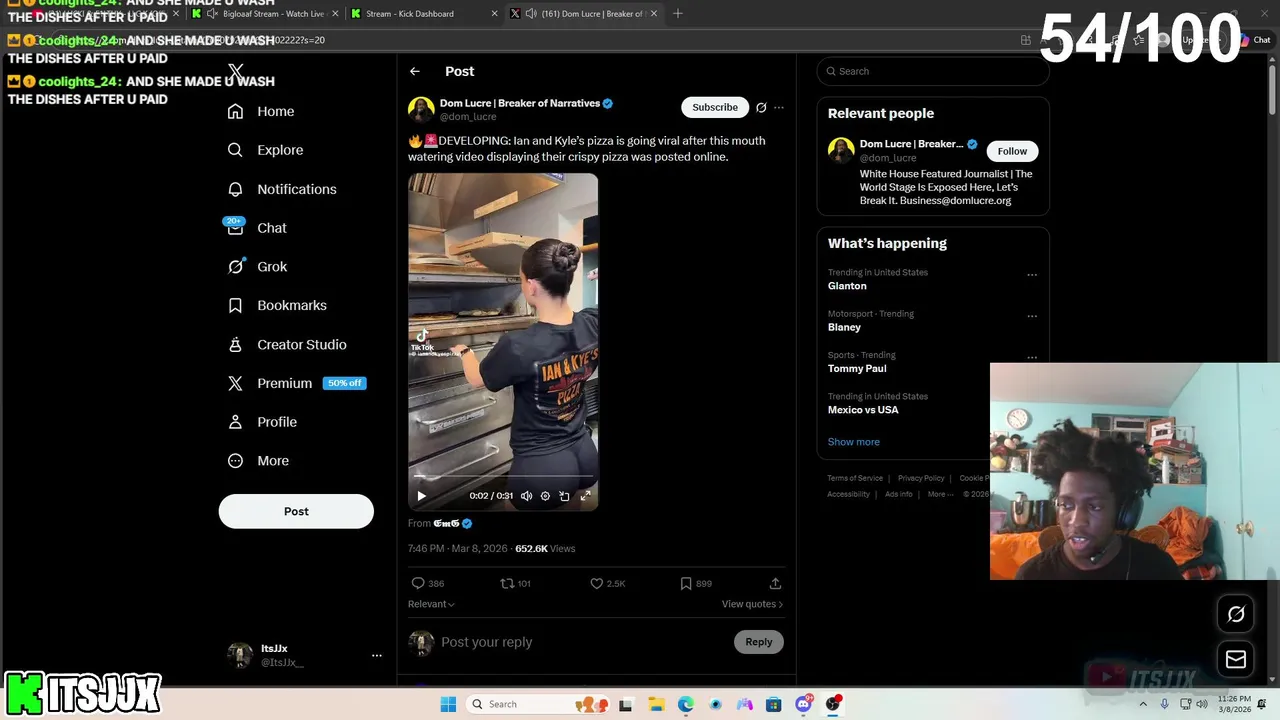The width and height of the screenshot is (1280, 720).
Task: Bookmark this post
Action: 686,583
